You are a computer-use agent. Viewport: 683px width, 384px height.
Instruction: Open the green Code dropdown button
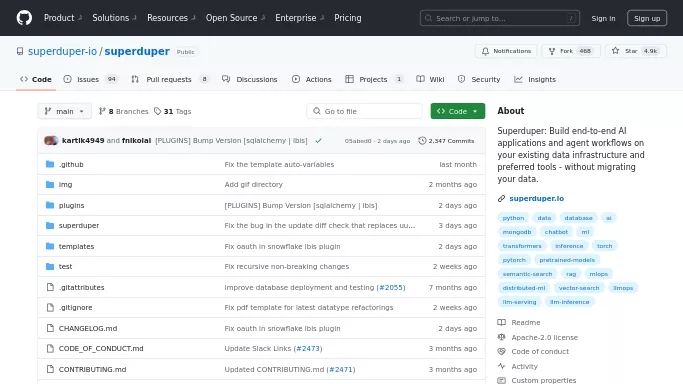458,111
